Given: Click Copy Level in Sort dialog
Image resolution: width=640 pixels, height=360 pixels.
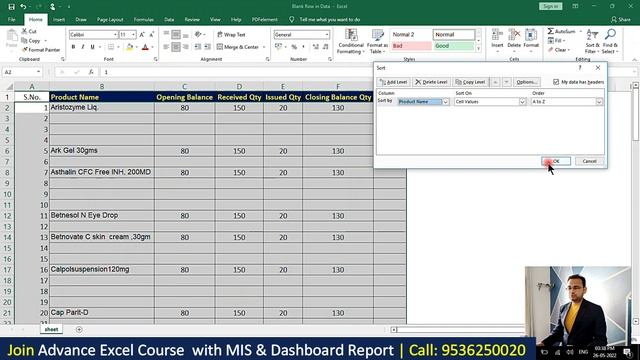Looking at the screenshot, I should tap(470, 82).
